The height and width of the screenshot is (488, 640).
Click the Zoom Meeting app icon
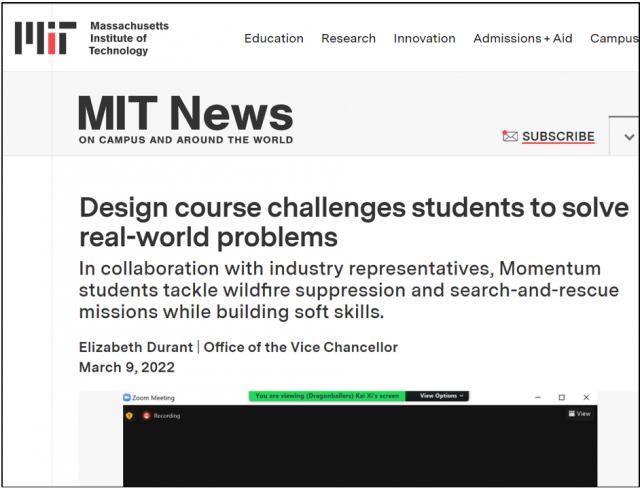[127, 398]
